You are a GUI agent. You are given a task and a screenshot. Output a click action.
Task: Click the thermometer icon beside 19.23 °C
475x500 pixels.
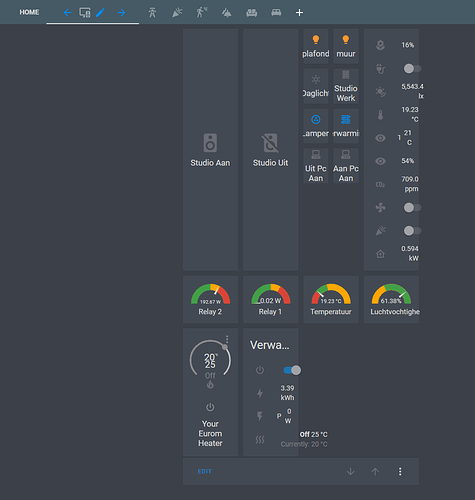point(380,115)
